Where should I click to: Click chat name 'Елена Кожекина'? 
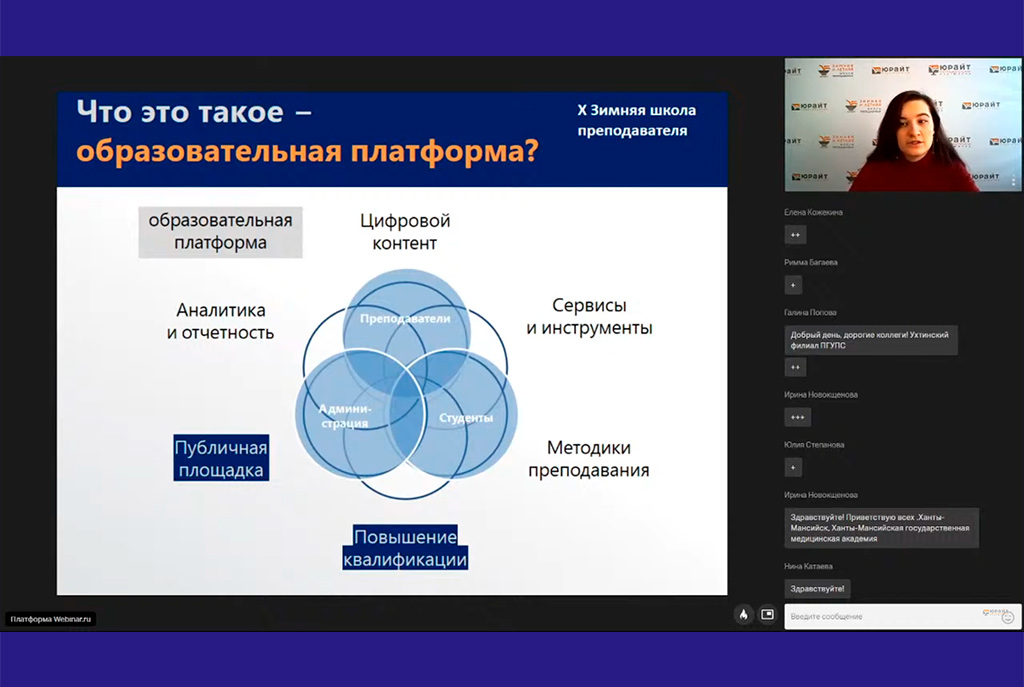813,212
